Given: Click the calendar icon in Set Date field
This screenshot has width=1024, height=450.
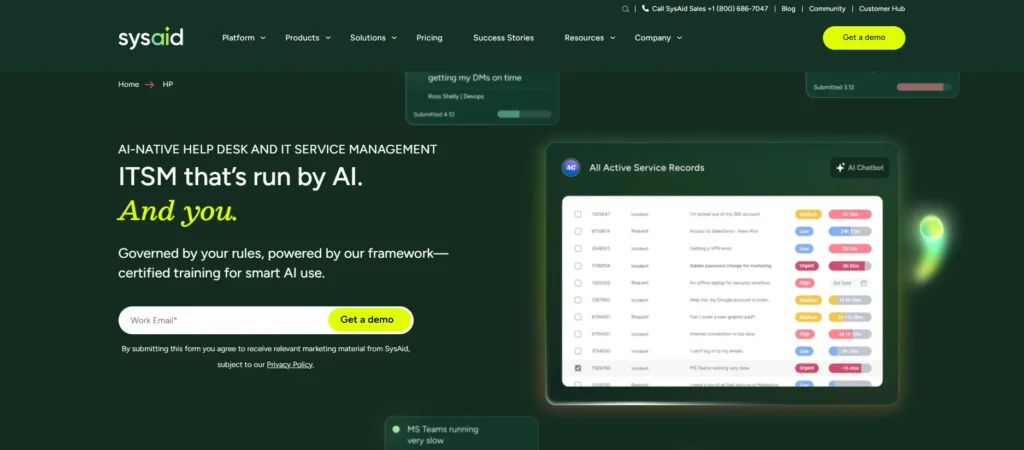Looking at the screenshot, I should (863, 283).
